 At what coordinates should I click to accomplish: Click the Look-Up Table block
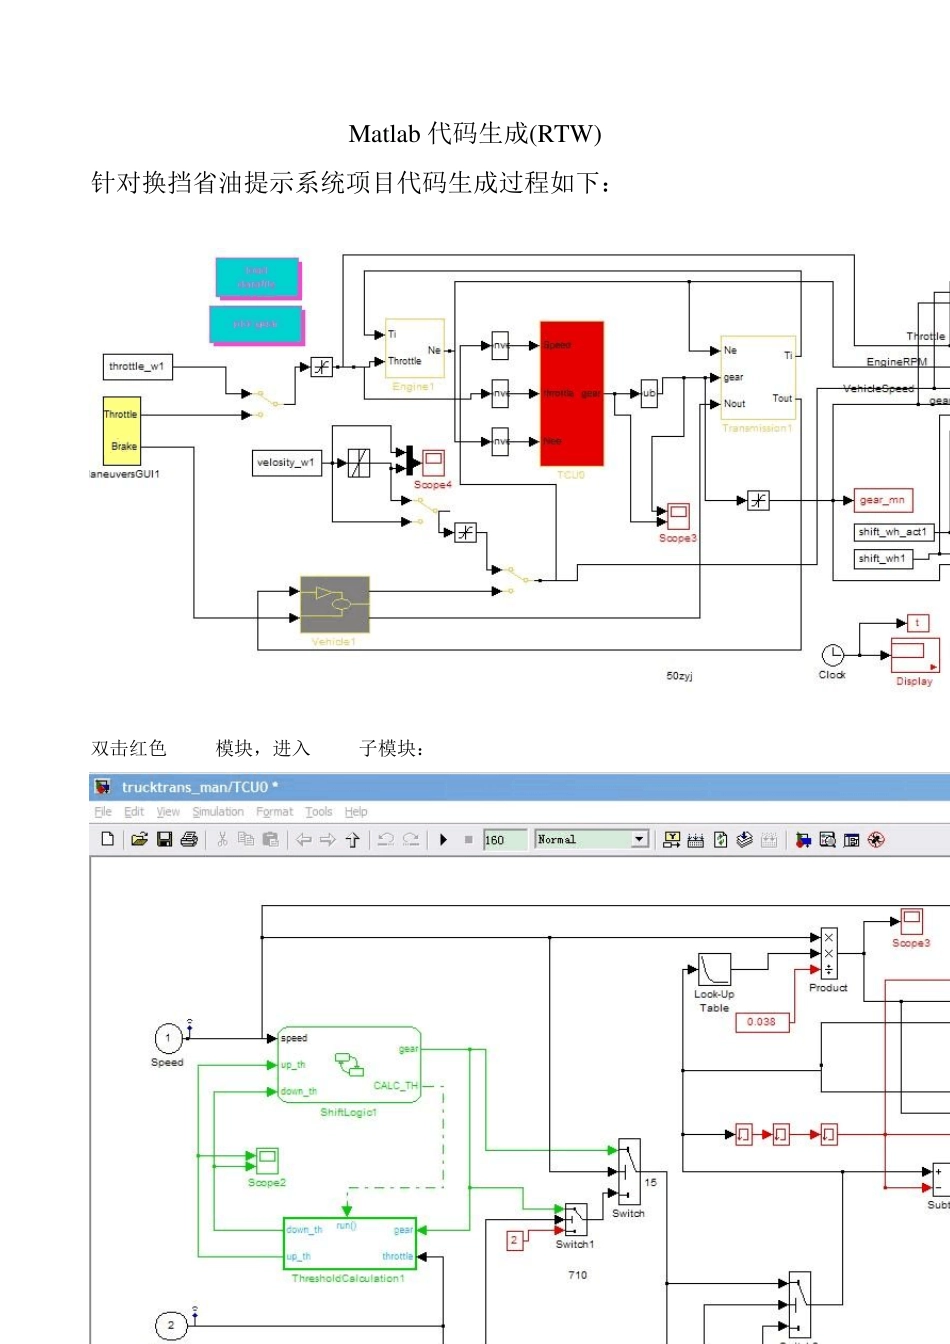tap(714, 970)
